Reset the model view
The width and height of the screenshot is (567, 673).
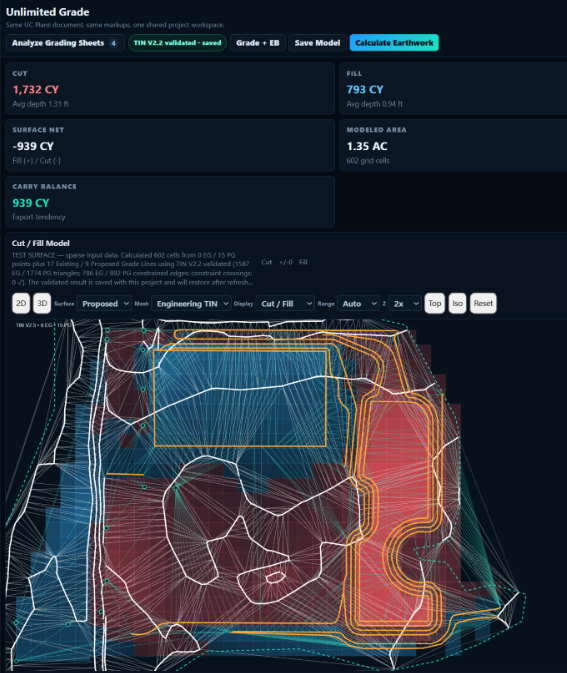483,303
